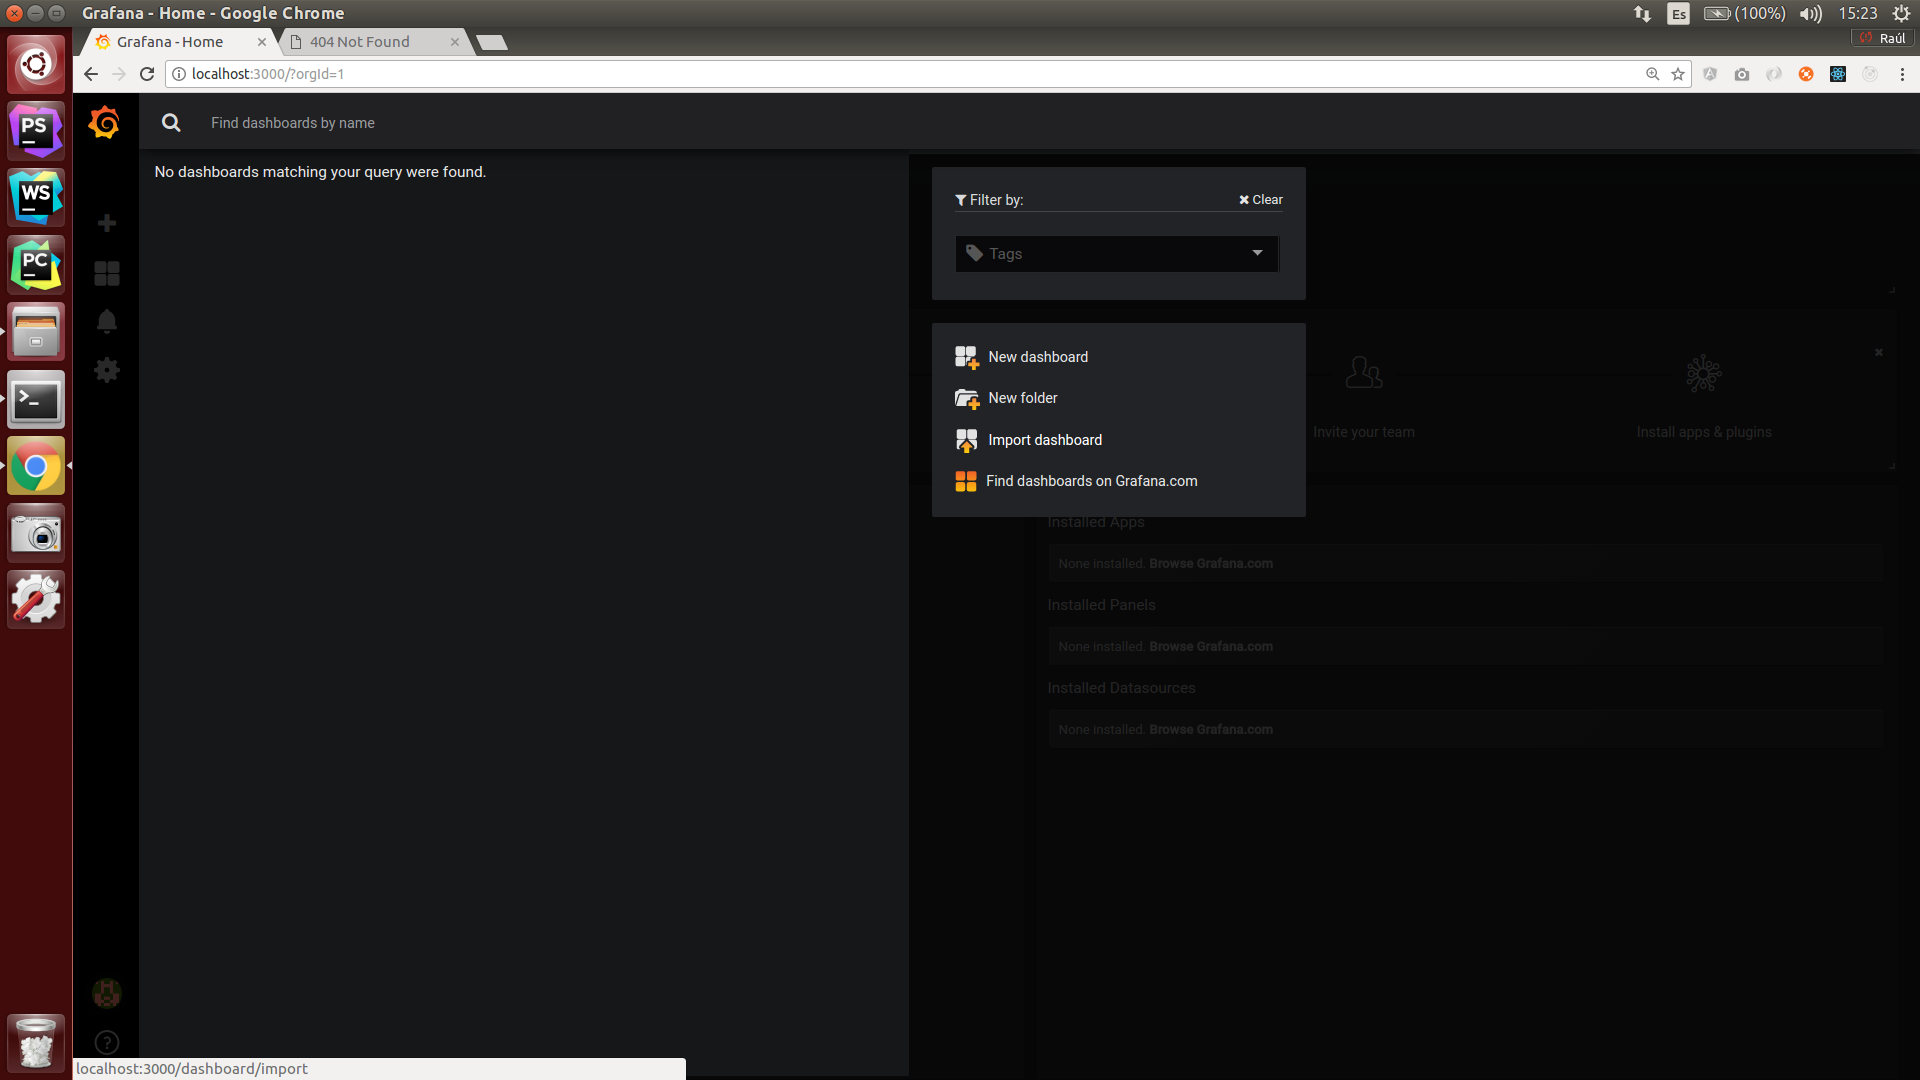Select New dashboard option
The height and width of the screenshot is (1080, 1920).
pyautogui.click(x=1037, y=357)
